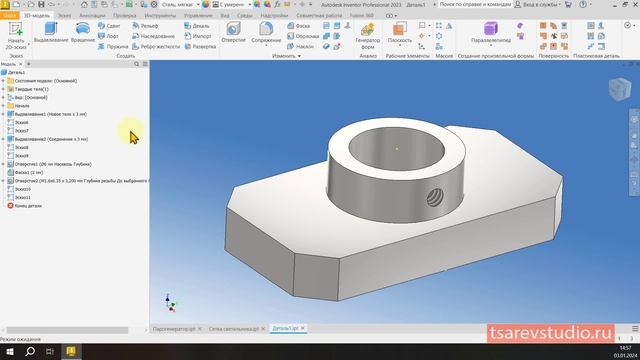Expand the Состояния модели node
Image resolution: width=640 pixels, height=360 pixels.
point(3,81)
